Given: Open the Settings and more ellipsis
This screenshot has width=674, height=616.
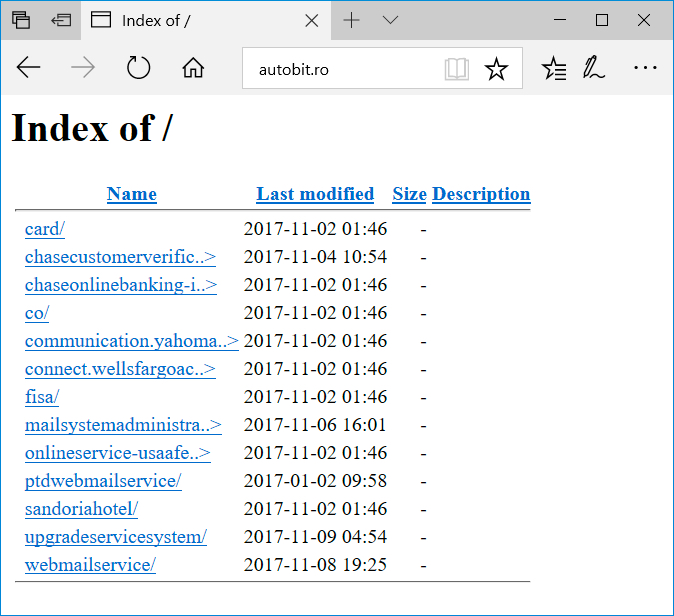Looking at the screenshot, I should coord(645,67).
